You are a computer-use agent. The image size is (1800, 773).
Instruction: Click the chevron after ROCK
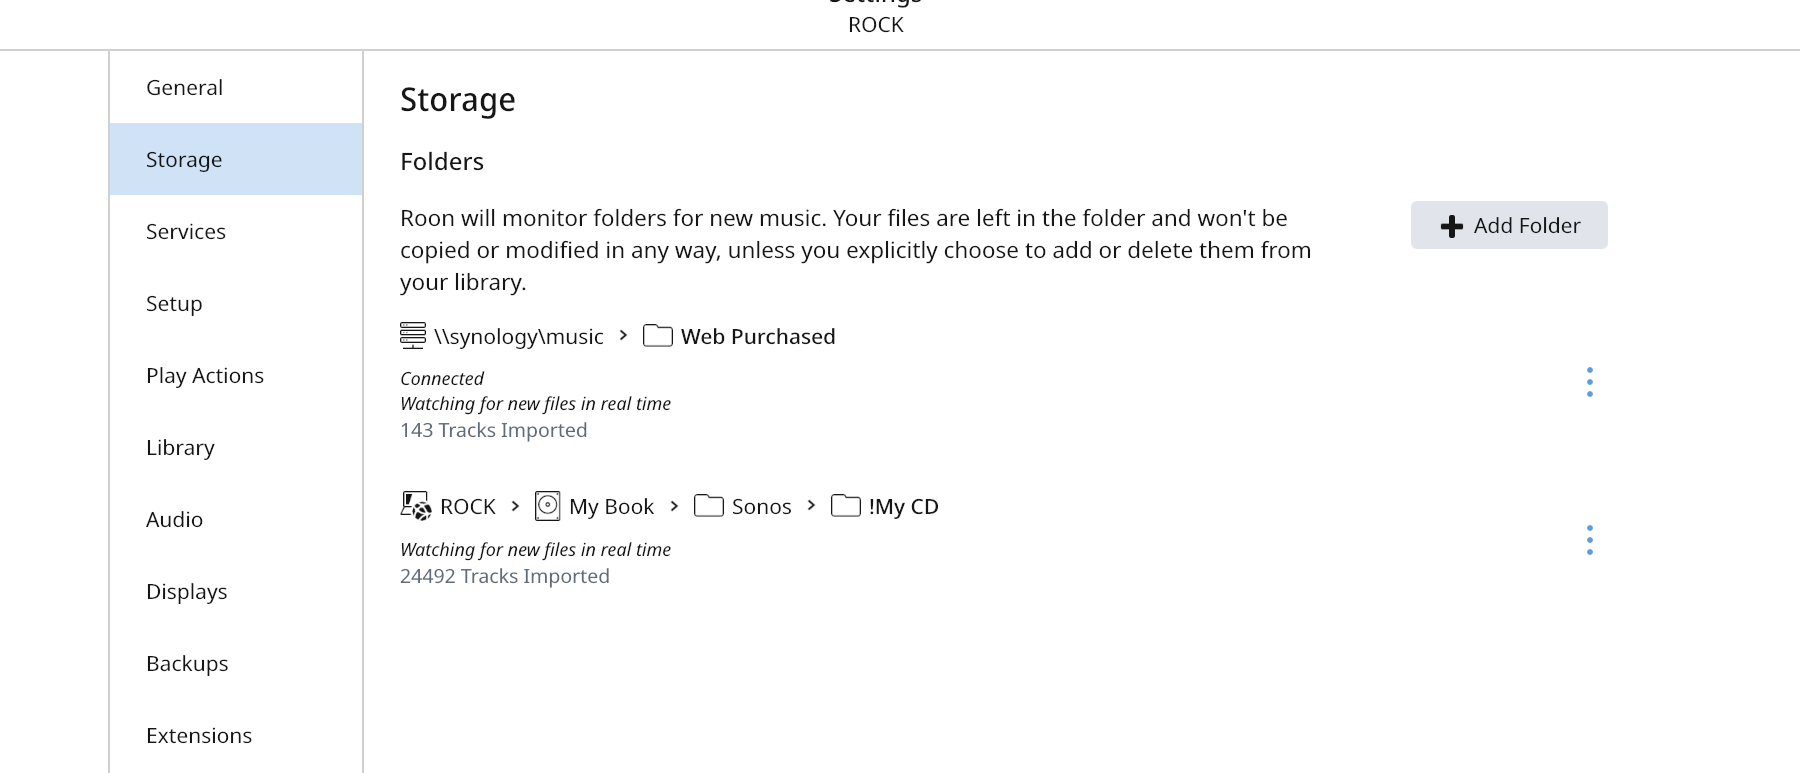pos(515,506)
